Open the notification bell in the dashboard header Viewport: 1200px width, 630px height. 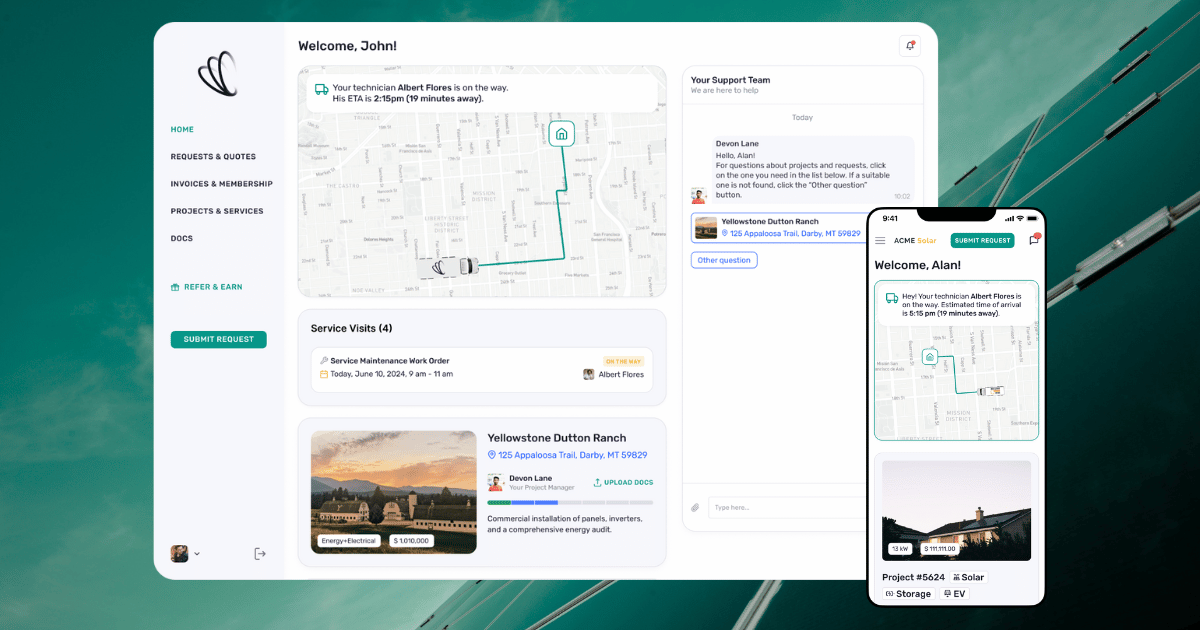pyautogui.click(x=910, y=46)
